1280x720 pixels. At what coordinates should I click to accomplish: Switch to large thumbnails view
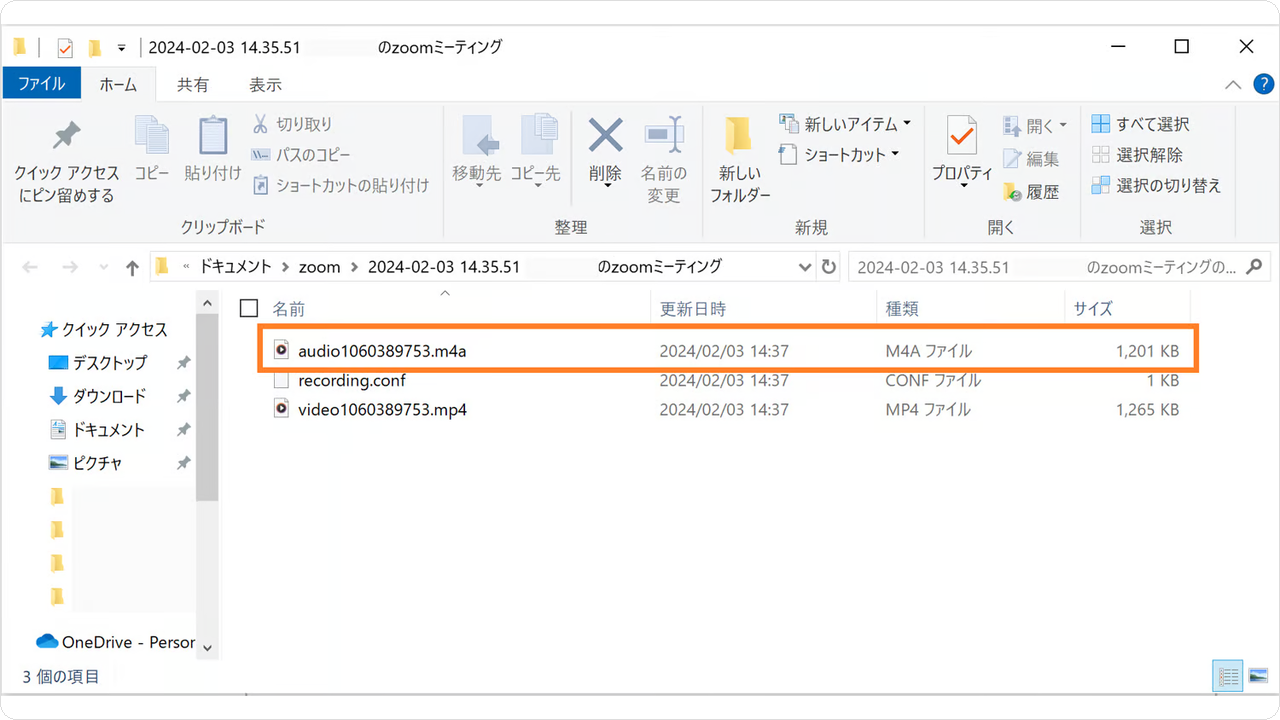pos(1258,677)
